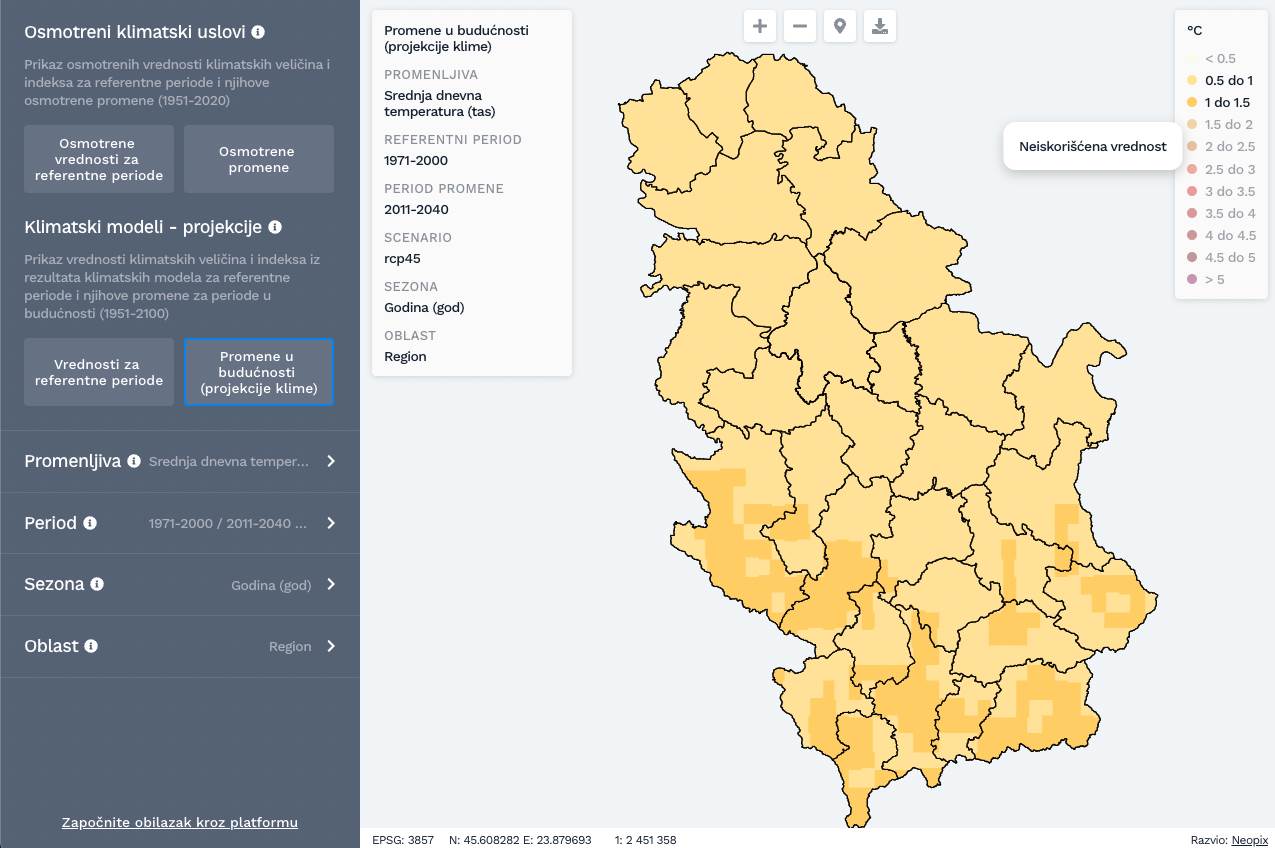Switch to Vrednosti za referentne periode projections
The height and width of the screenshot is (848, 1275).
(x=99, y=372)
